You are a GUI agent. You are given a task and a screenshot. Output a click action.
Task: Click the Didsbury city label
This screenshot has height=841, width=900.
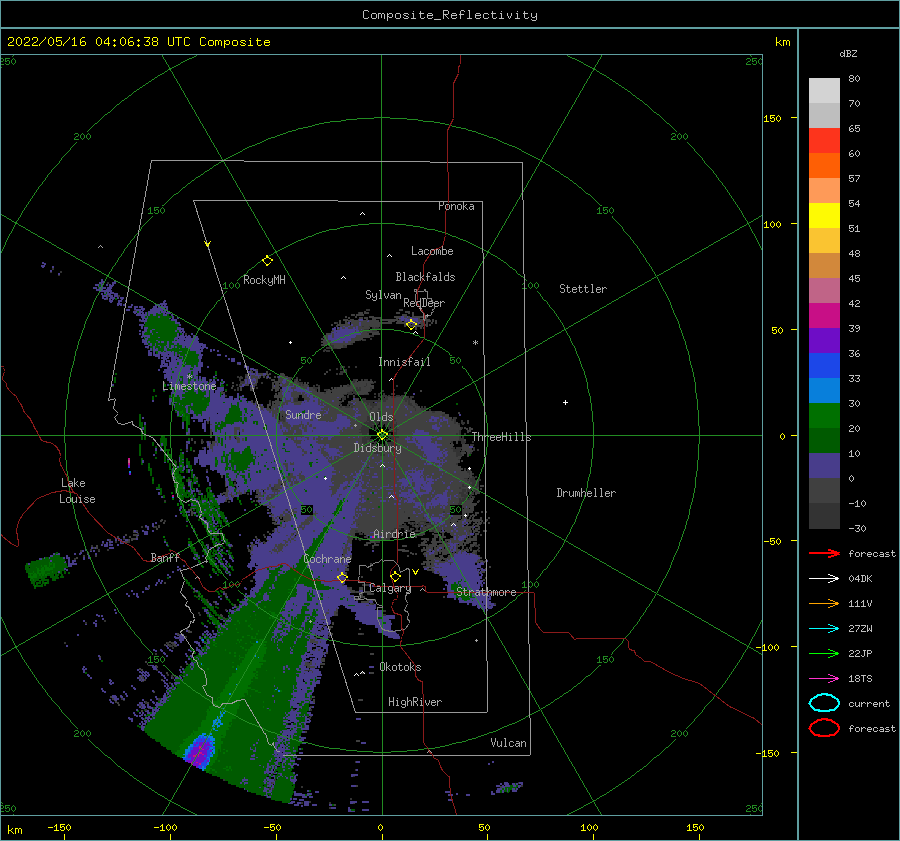[378, 448]
